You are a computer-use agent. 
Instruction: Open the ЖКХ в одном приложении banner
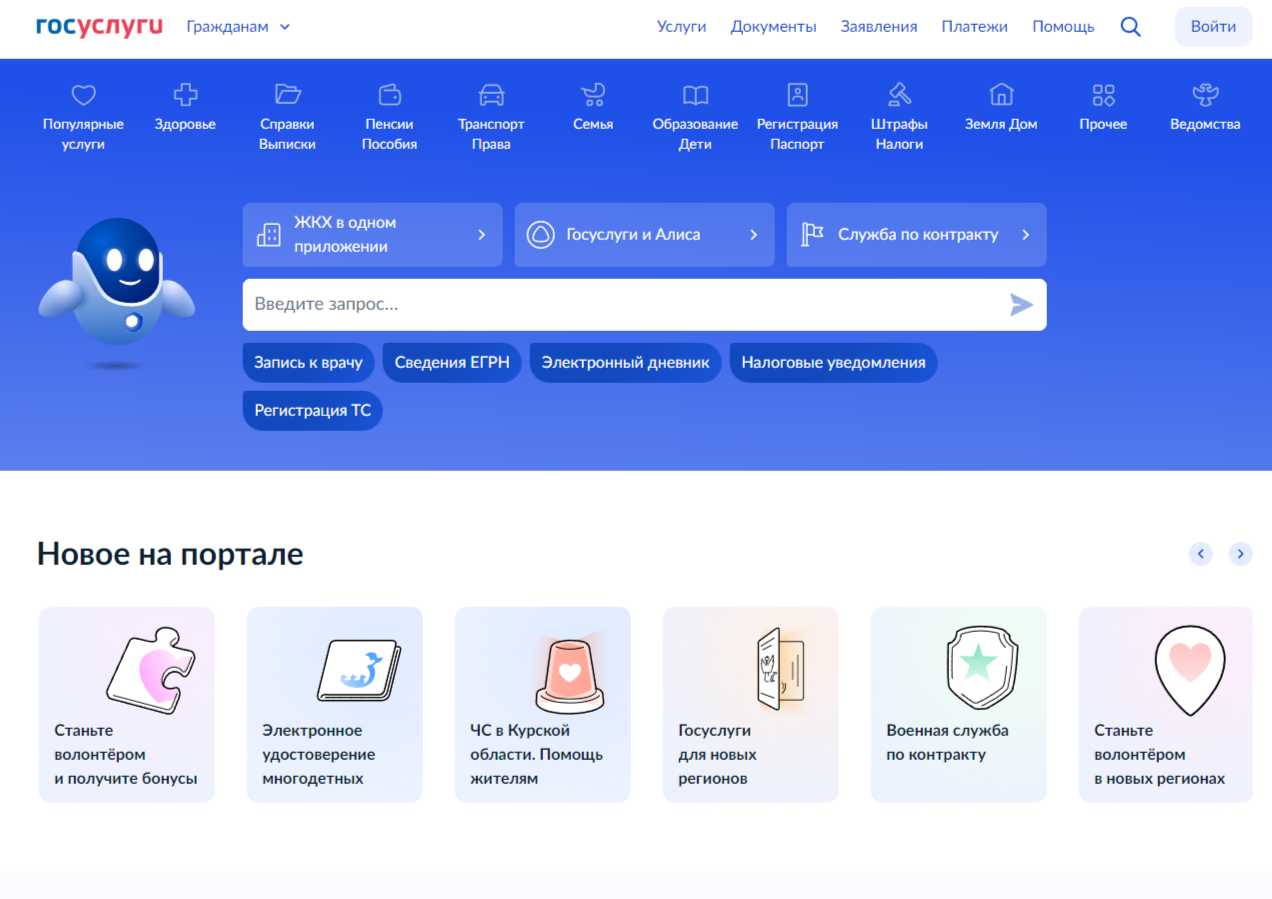372,235
